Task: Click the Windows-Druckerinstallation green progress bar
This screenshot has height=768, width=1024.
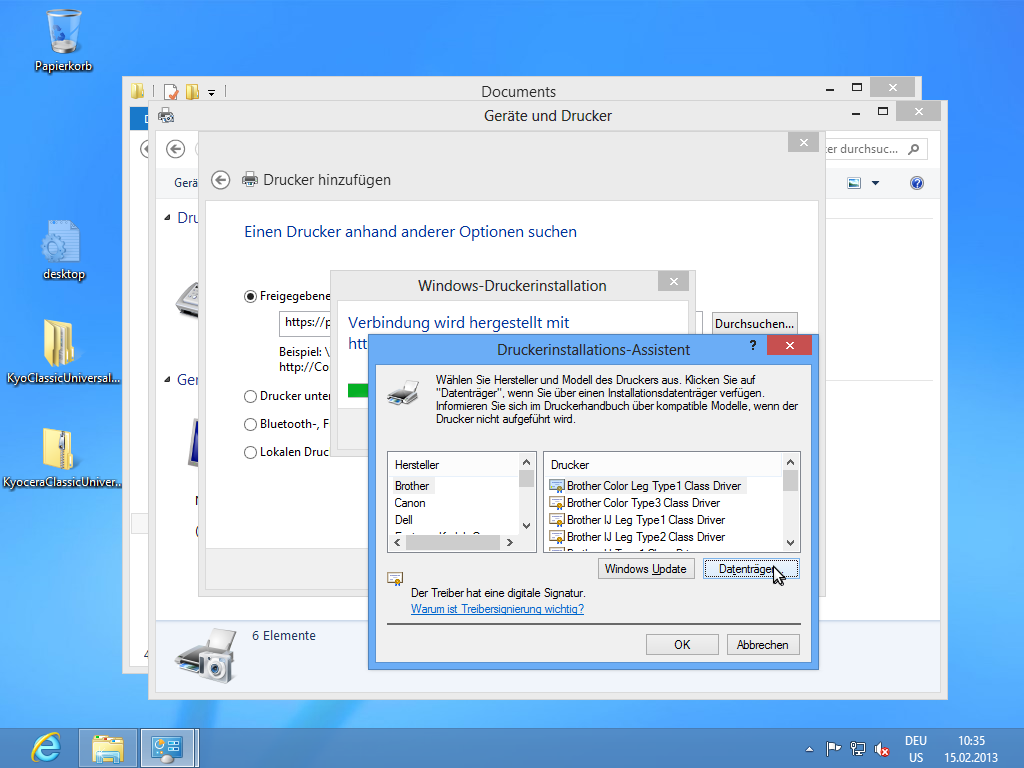Action: (358, 391)
